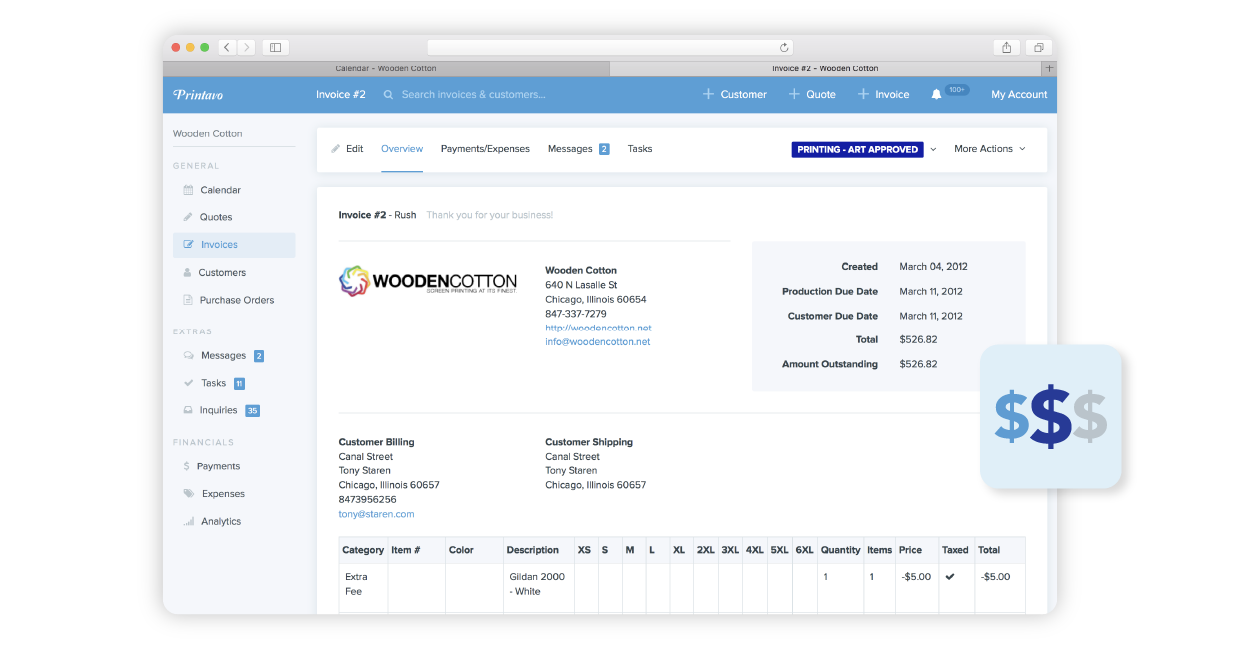Click the Expenses tags icon
The image size is (1250, 667).
tap(189, 493)
